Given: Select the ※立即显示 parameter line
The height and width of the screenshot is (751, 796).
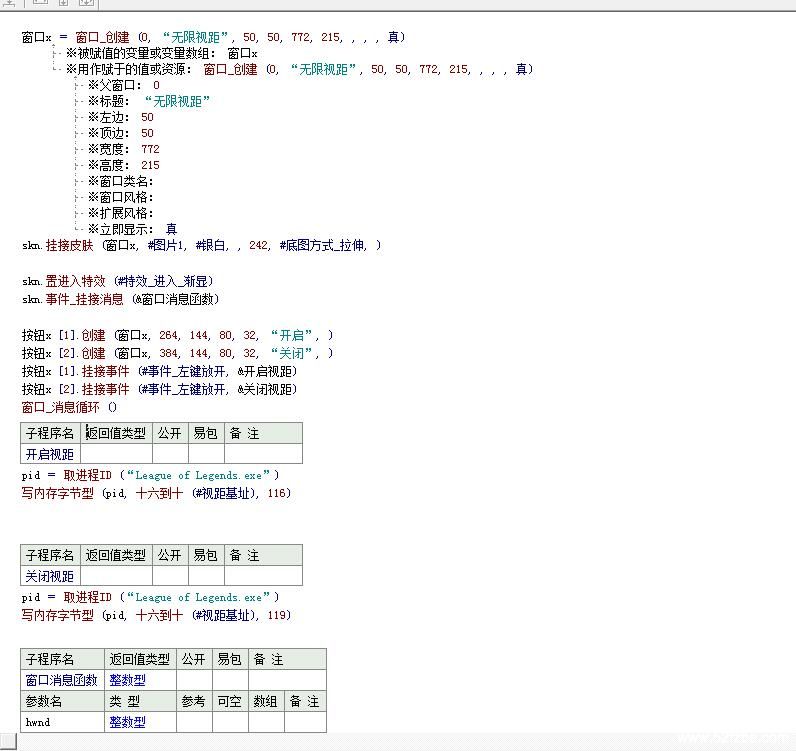Looking at the screenshot, I should tap(132, 229).
